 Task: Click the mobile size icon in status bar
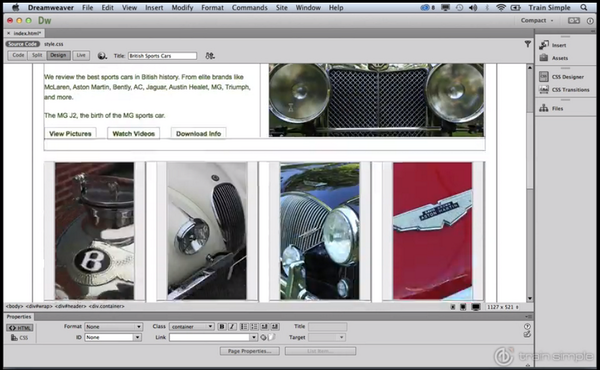point(453,307)
